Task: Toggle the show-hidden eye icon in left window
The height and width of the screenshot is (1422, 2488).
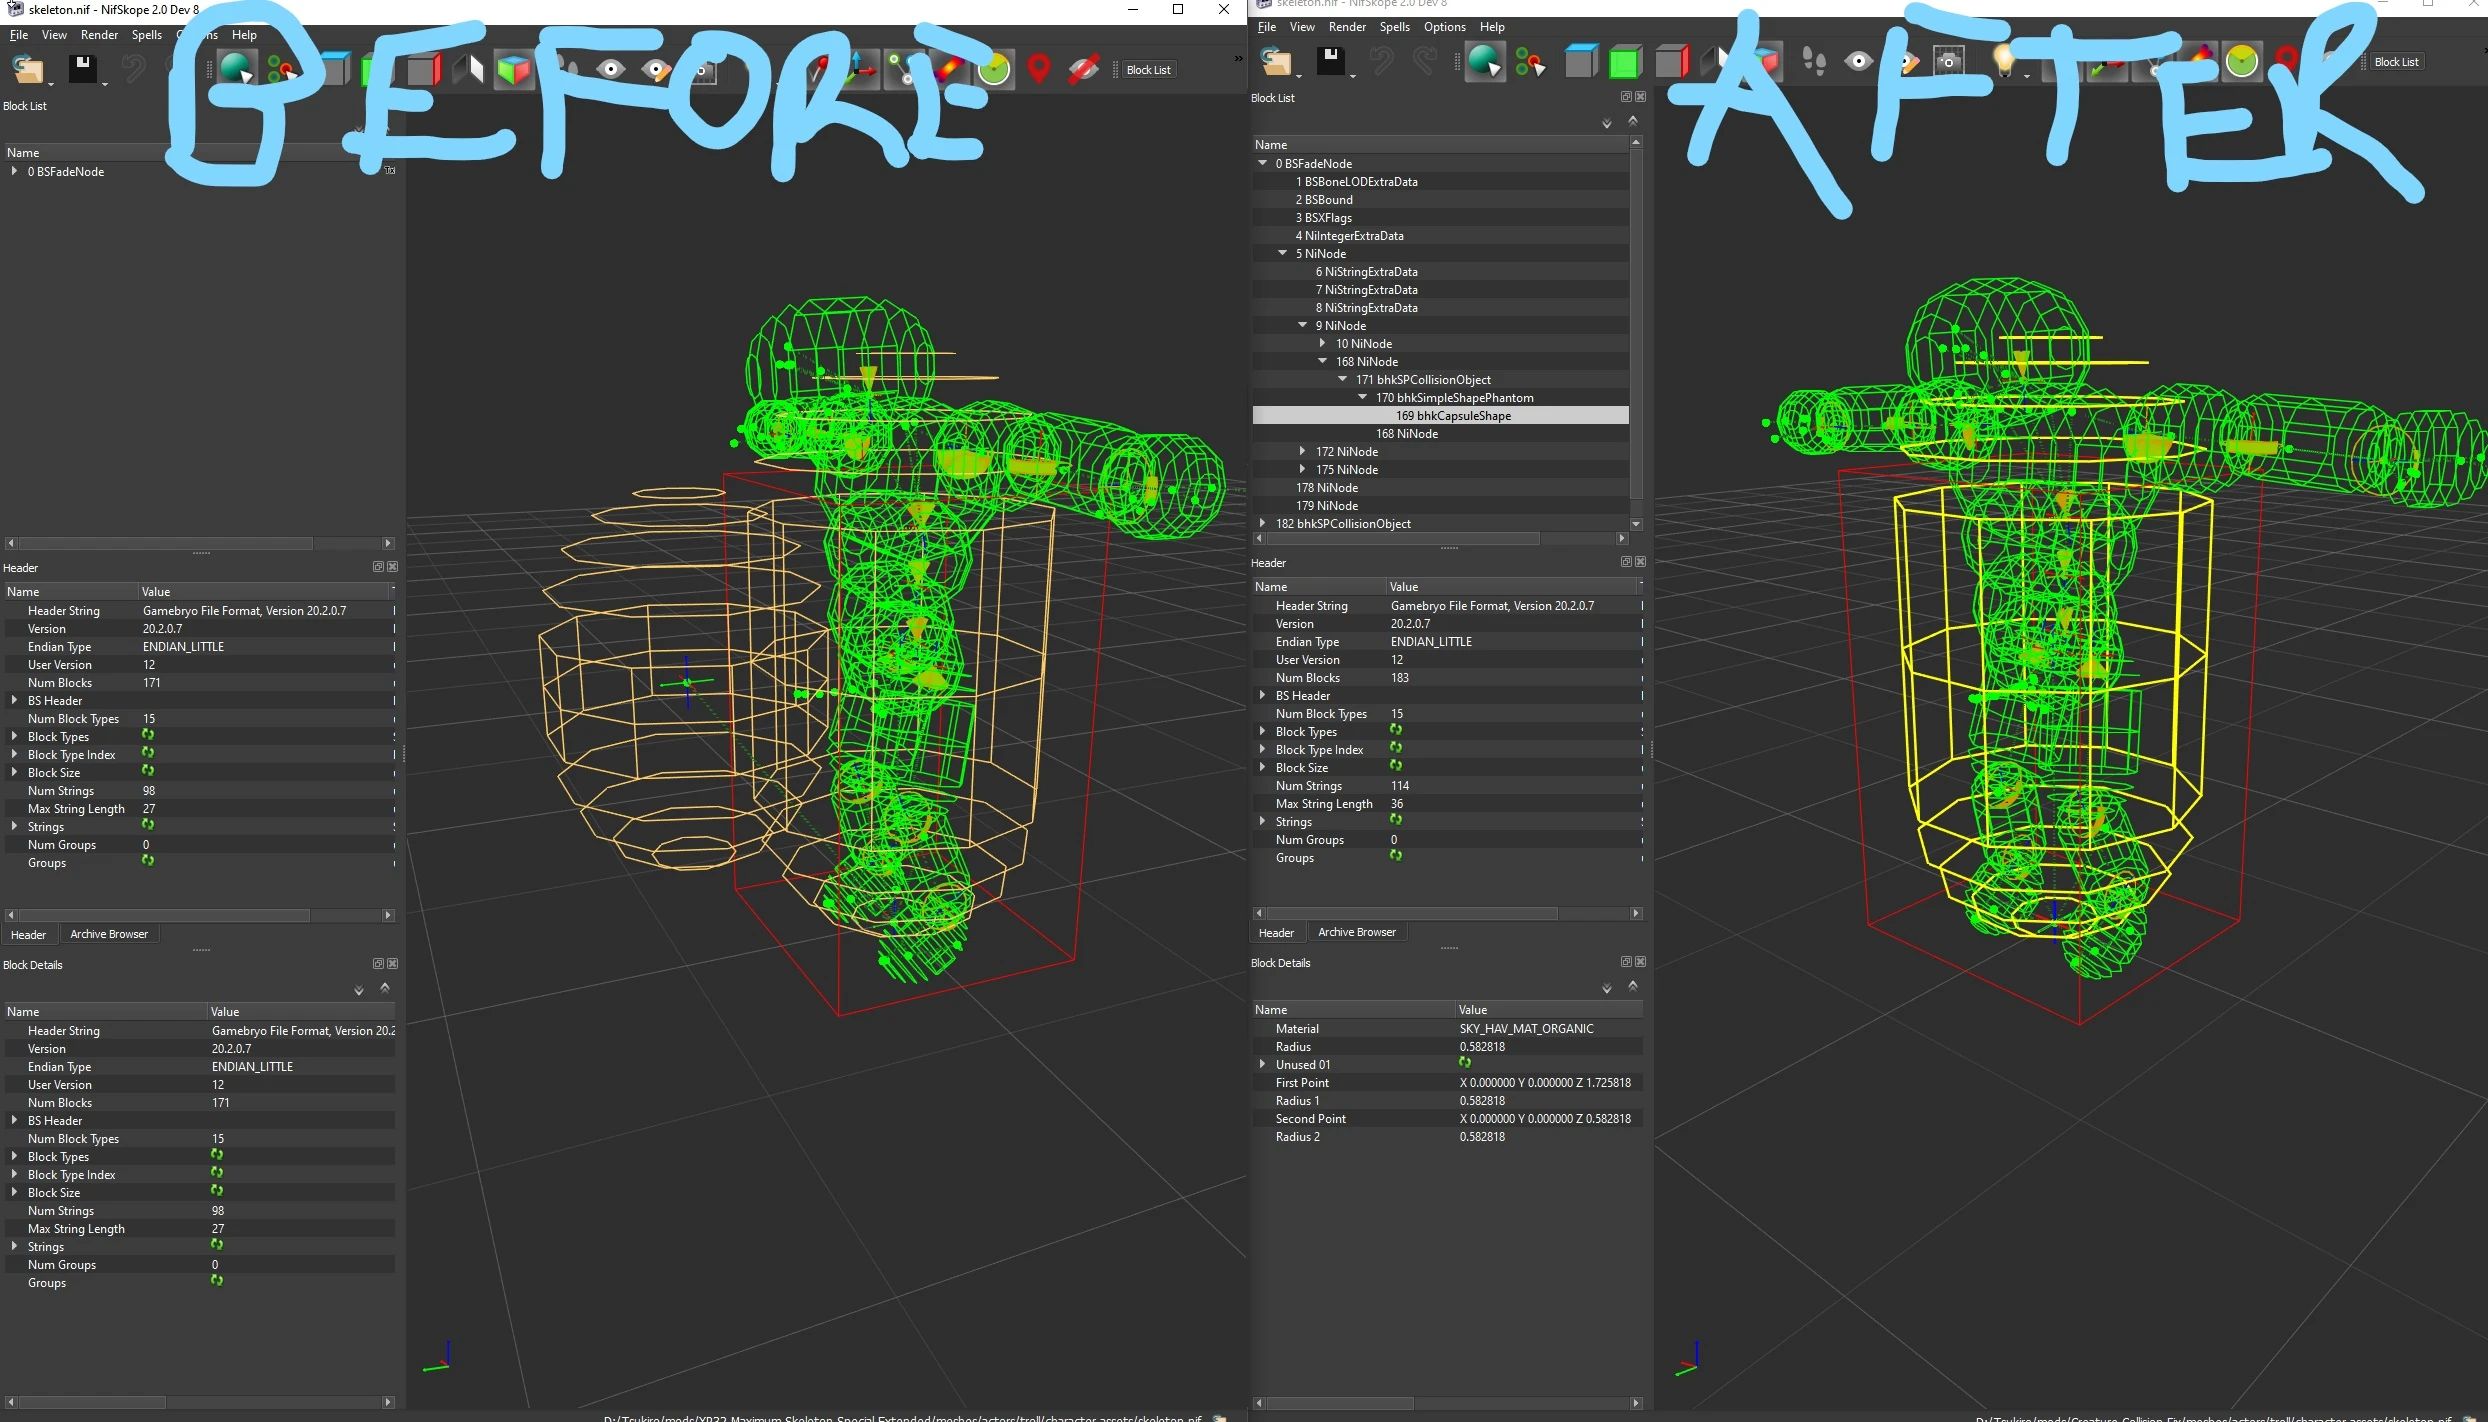Action: [x=611, y=69]
